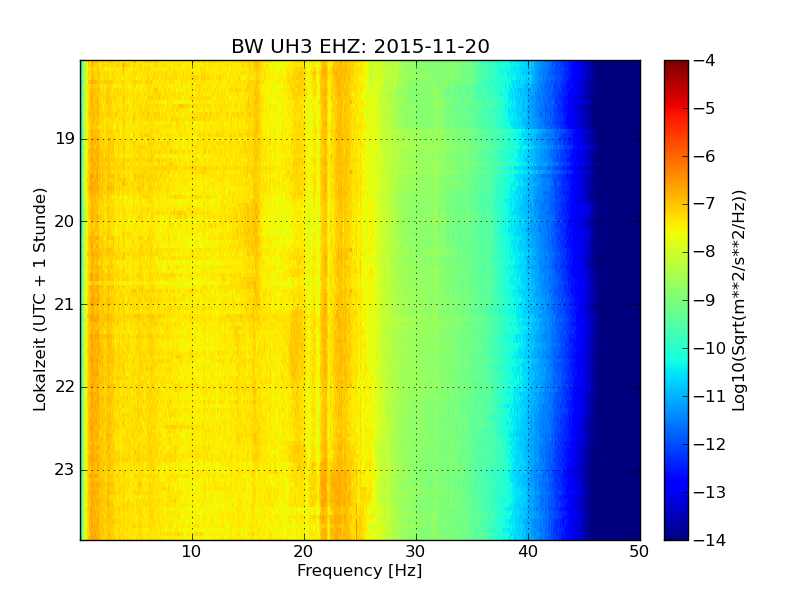Click the x-axis tick label 10
The width and height of the screenshot is (800, 600).
tap(192, 552)
